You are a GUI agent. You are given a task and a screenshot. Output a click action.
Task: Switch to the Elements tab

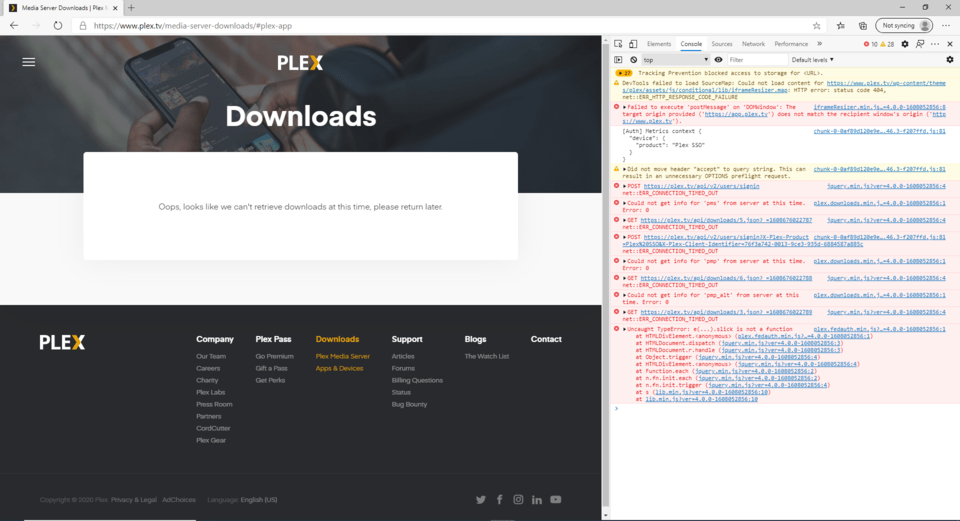(659, 44)
